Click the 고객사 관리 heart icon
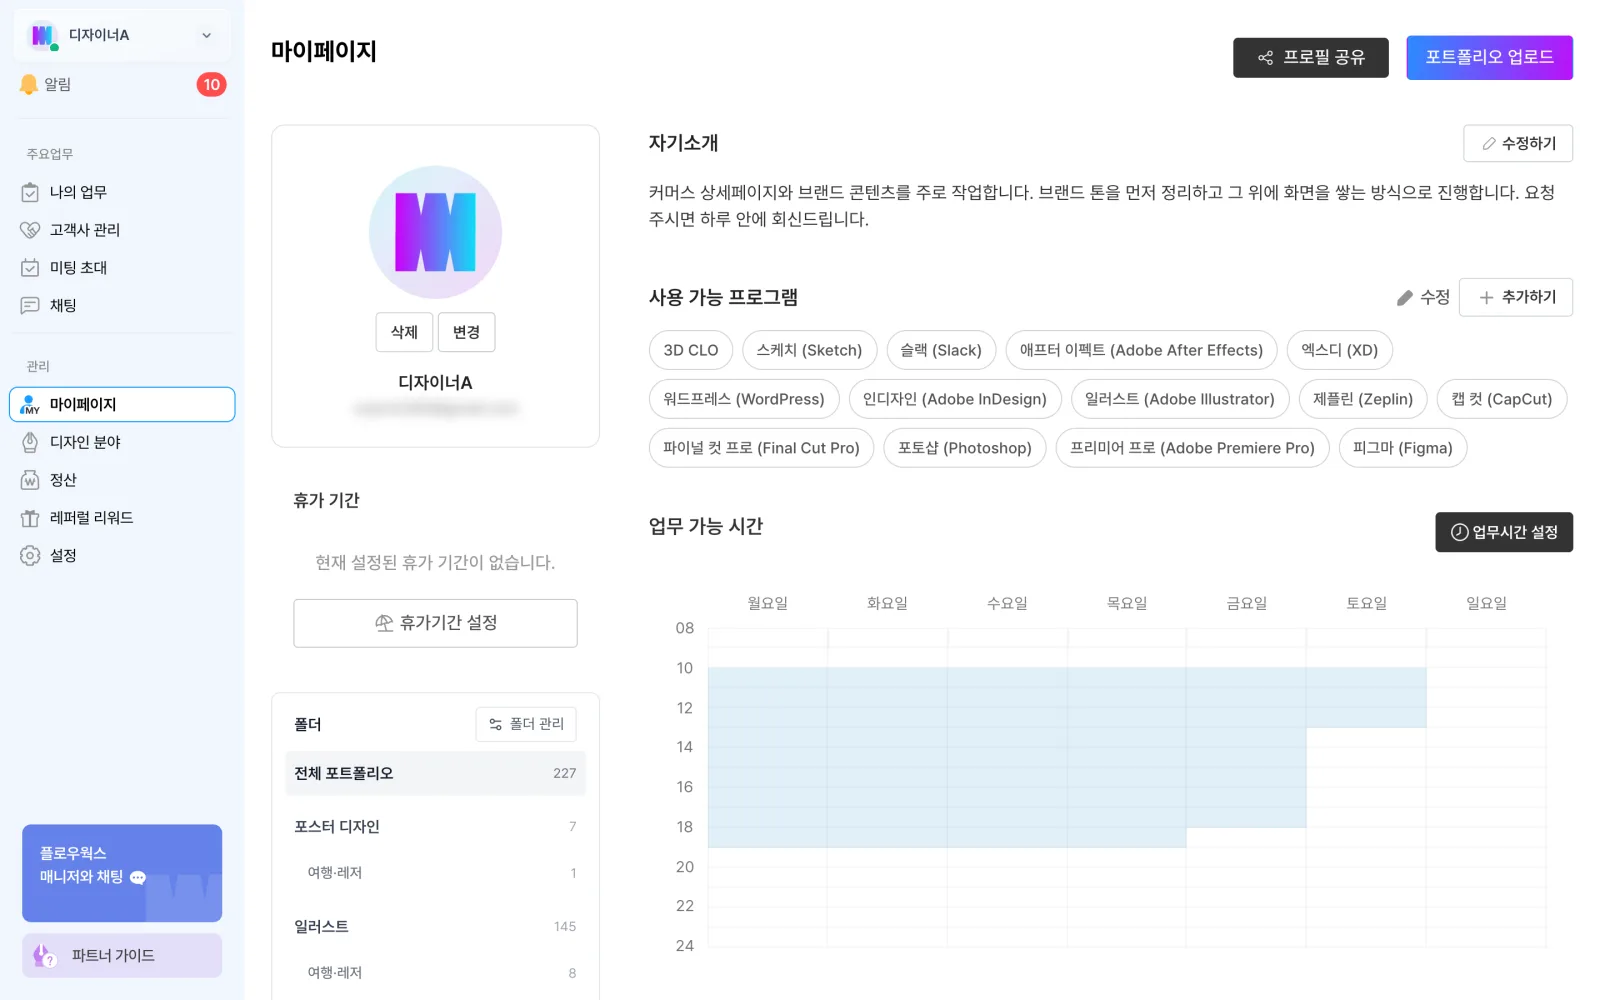 pos(30,230)
